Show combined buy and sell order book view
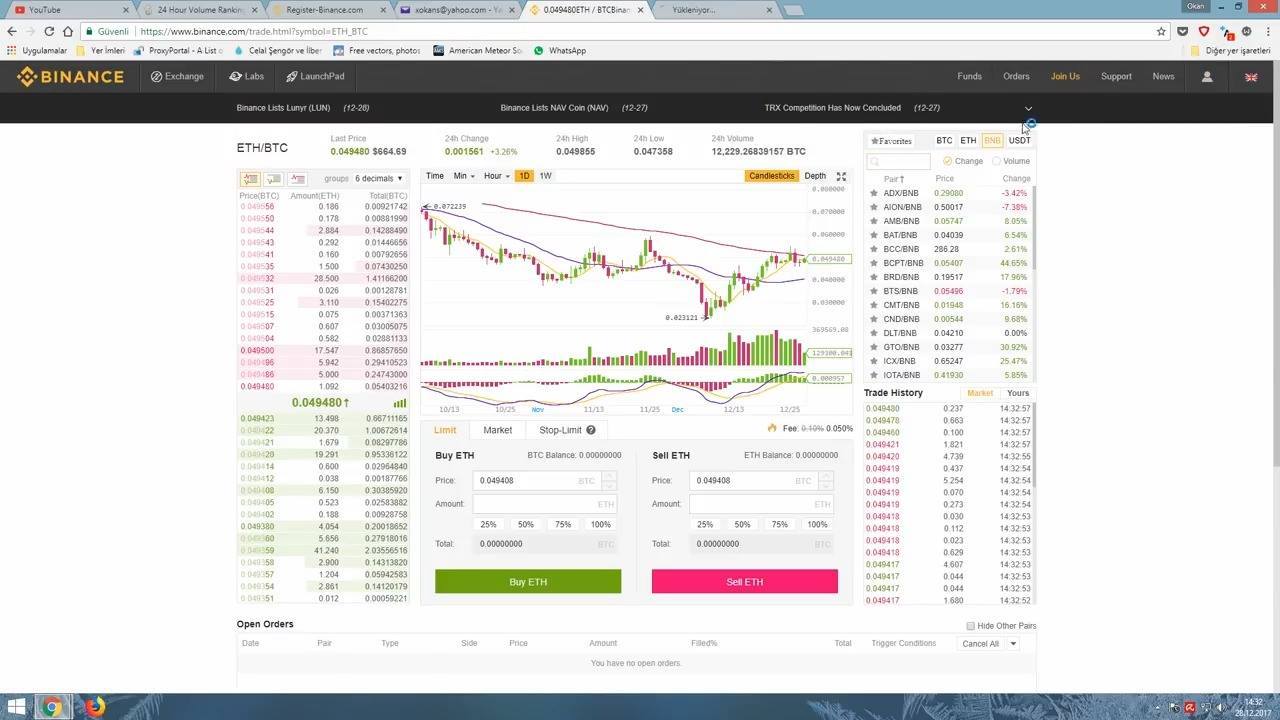Viewport: 1280px width, 720px height. click(x=250, y=179)
